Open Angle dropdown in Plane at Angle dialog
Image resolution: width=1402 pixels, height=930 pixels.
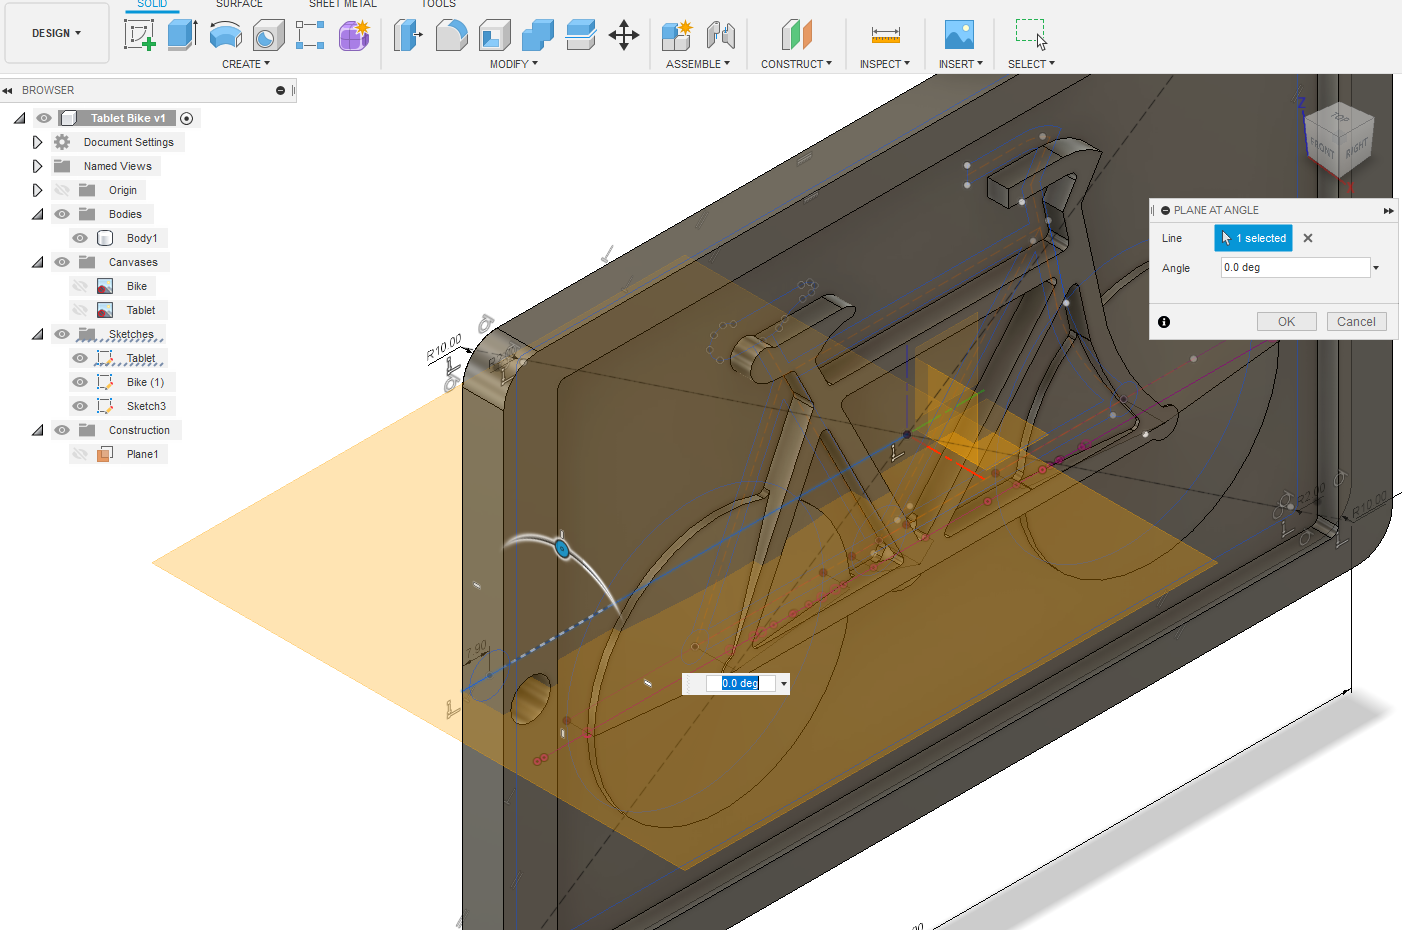[1376, 268]
